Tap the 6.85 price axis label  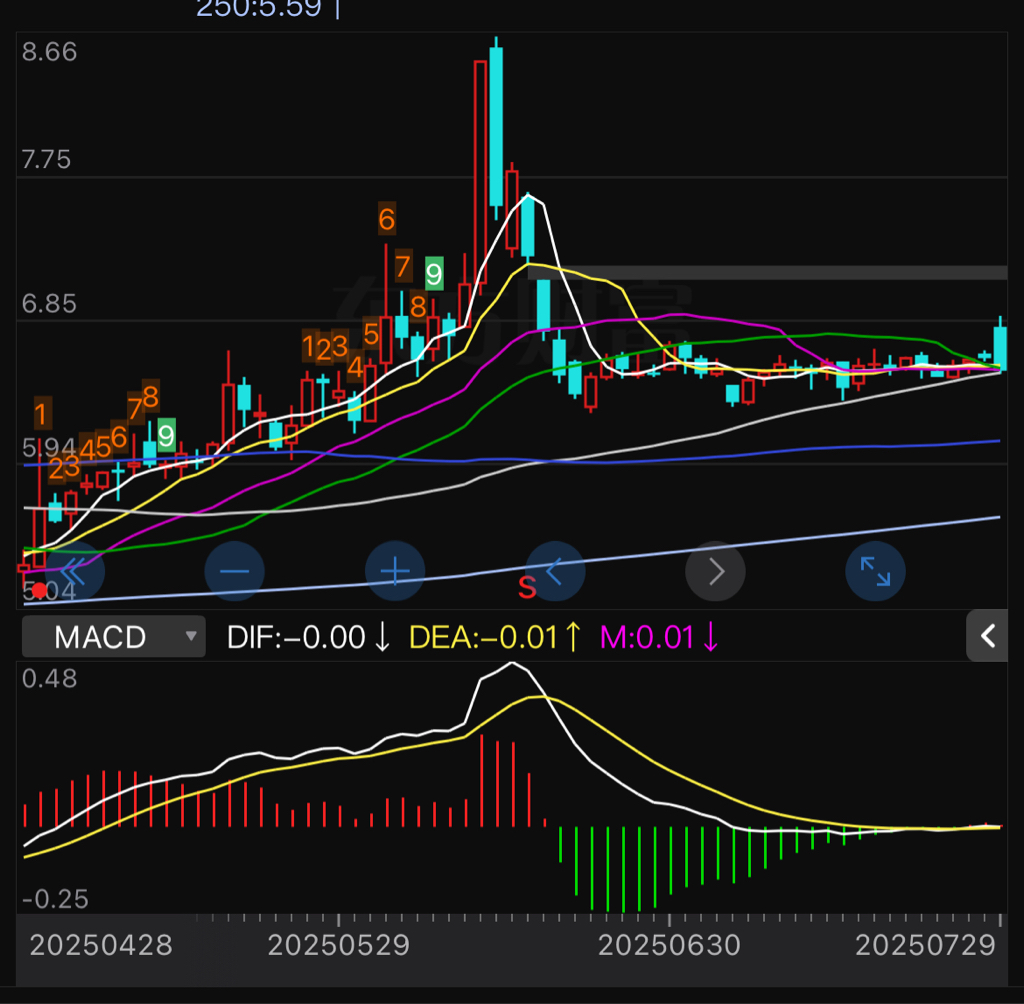coord(49,304)
